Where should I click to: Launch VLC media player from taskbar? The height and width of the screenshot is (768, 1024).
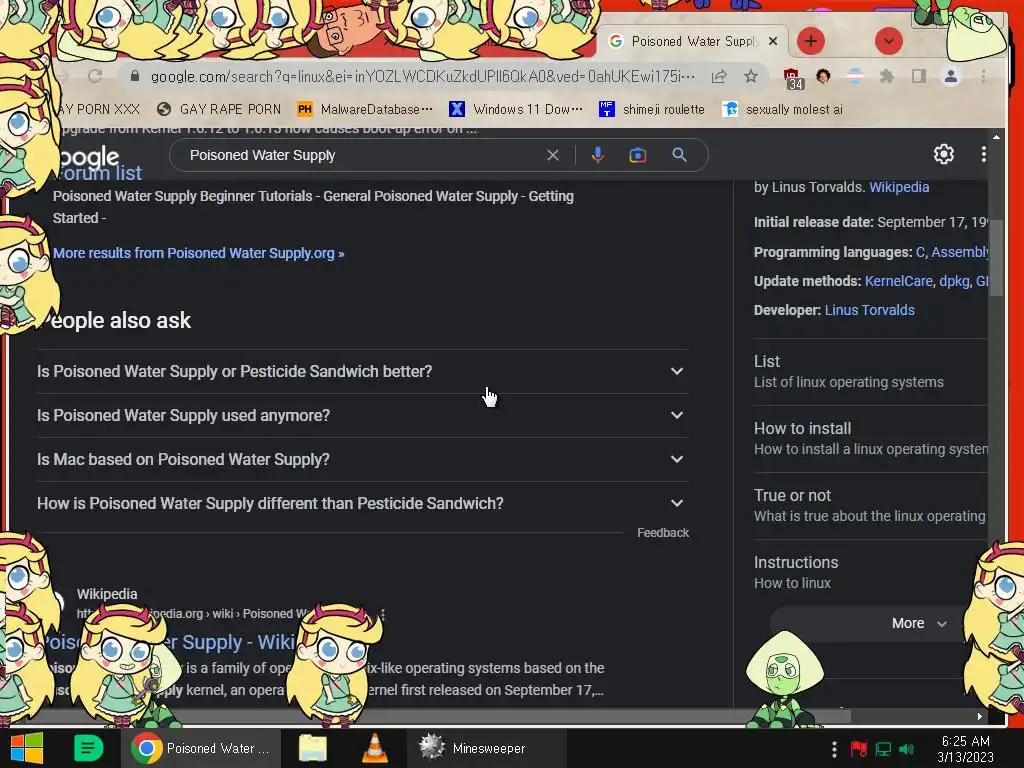pos(374,748)
